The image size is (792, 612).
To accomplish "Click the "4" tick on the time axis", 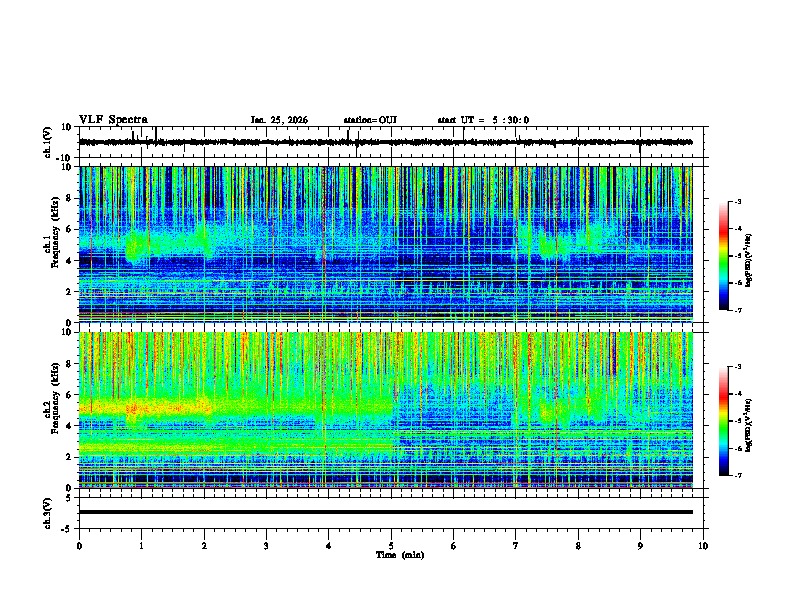I will [329, 546].
